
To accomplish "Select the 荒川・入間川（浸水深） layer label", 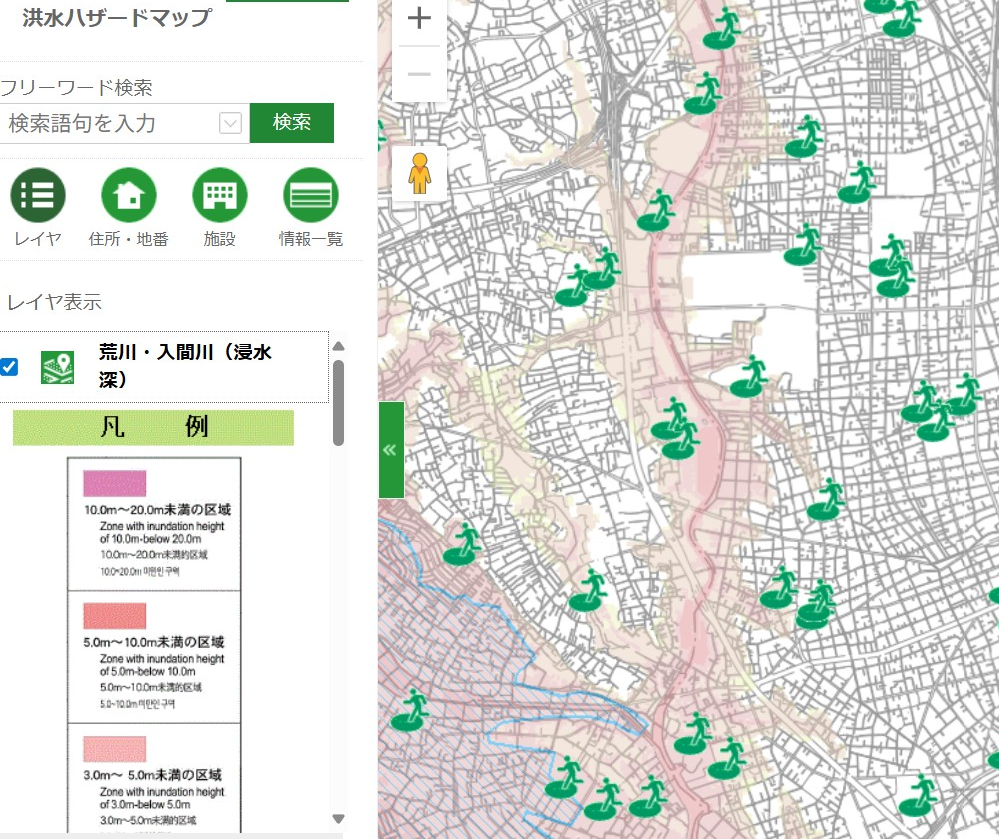I will [x=185, y=366].
